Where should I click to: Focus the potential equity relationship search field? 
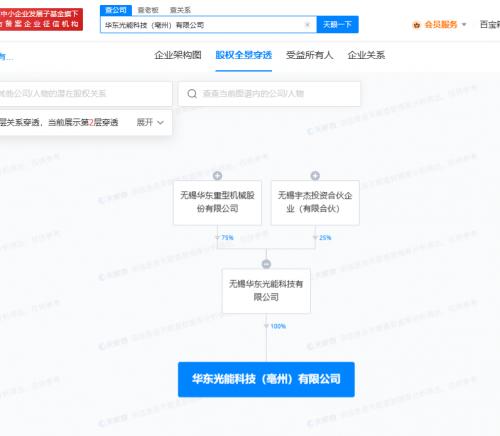[x=86, y=94]
